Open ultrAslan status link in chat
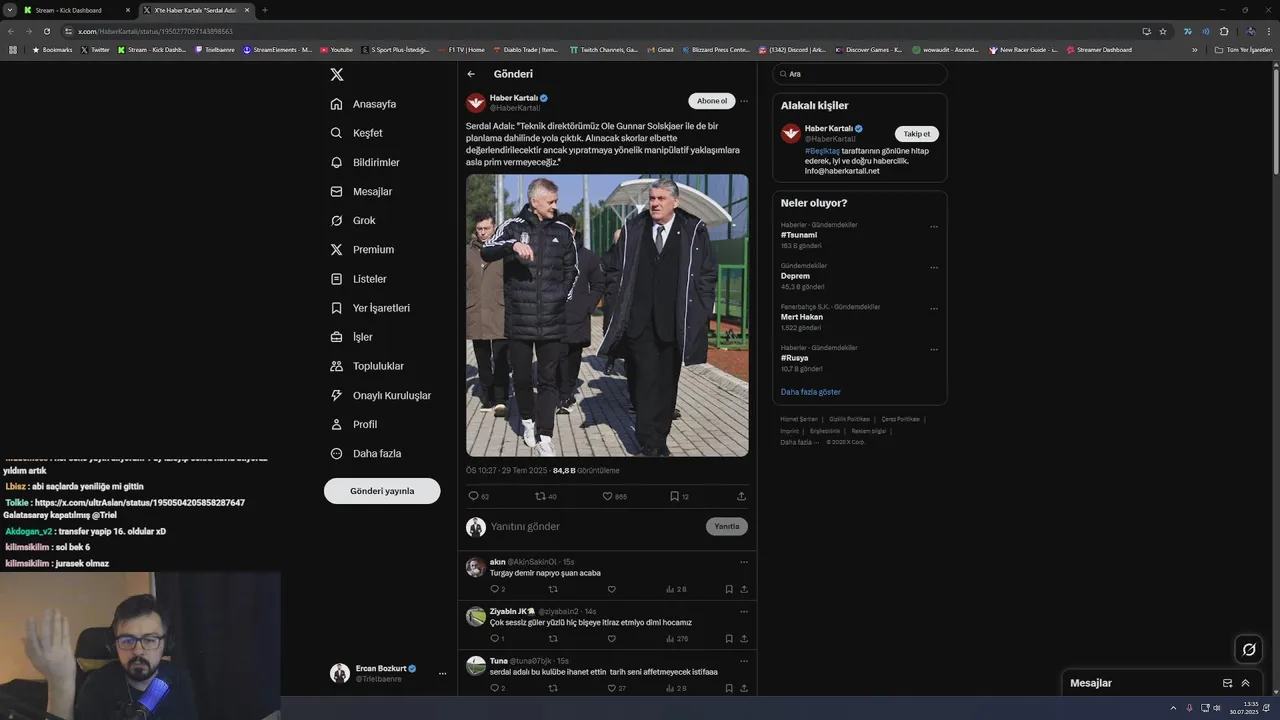 pyautogui.click(x=139, y=502)
